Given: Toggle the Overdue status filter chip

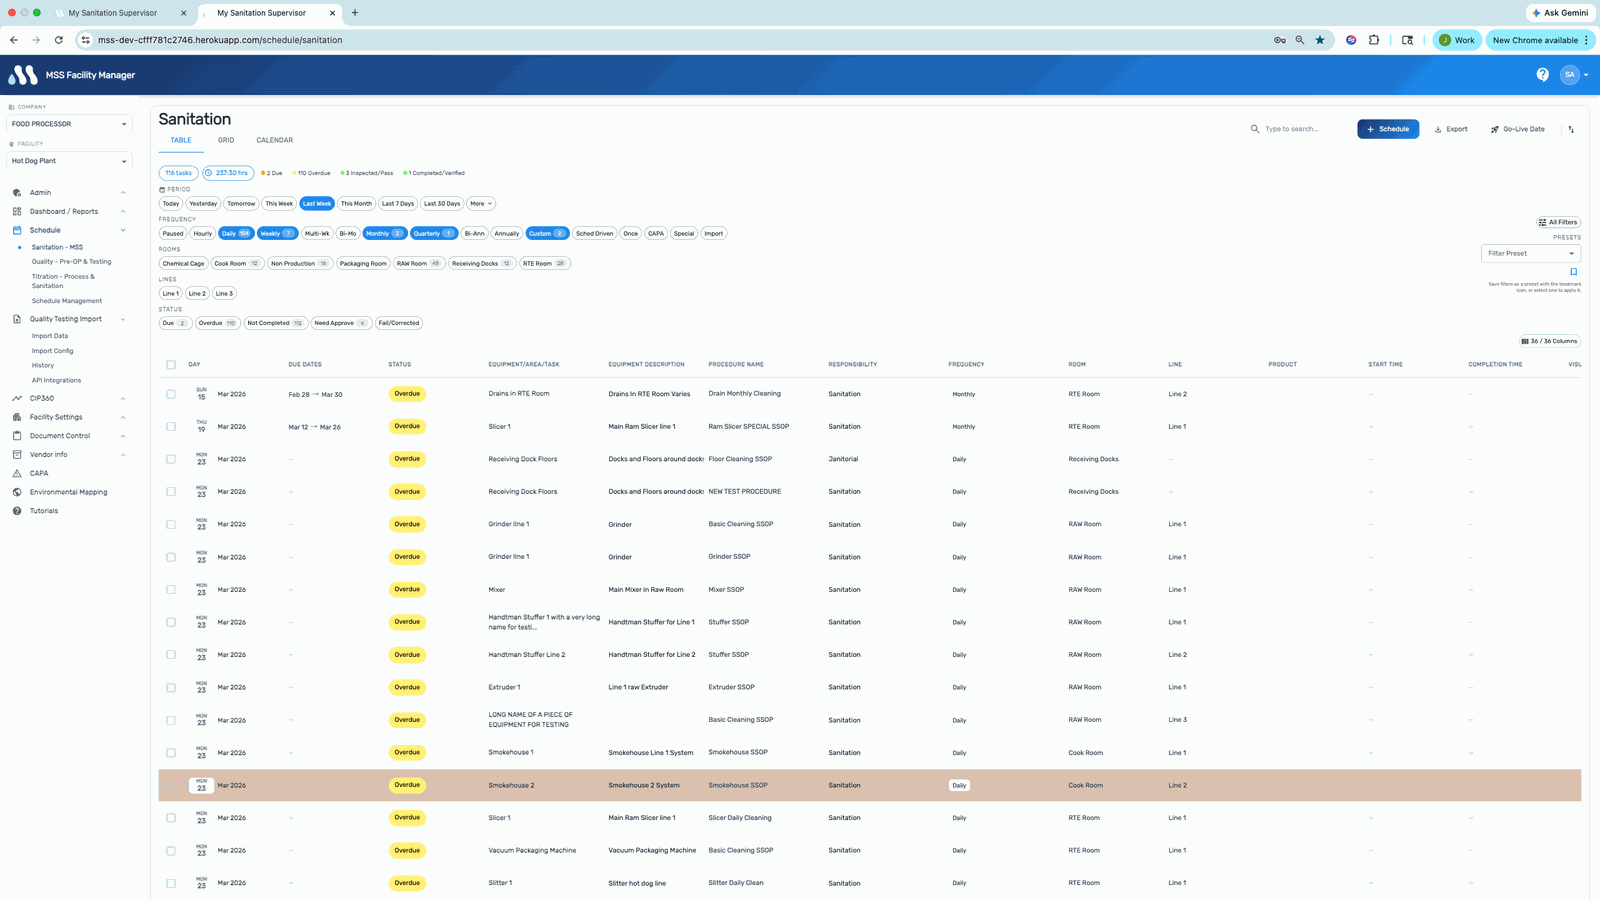Looking at the screenshot, I should [x=217, y=323].
